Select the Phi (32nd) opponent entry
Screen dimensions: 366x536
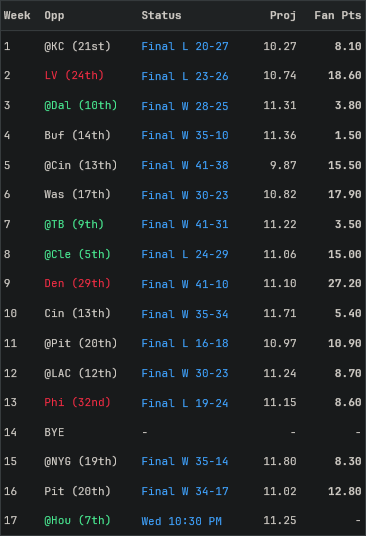coord(77,402)
